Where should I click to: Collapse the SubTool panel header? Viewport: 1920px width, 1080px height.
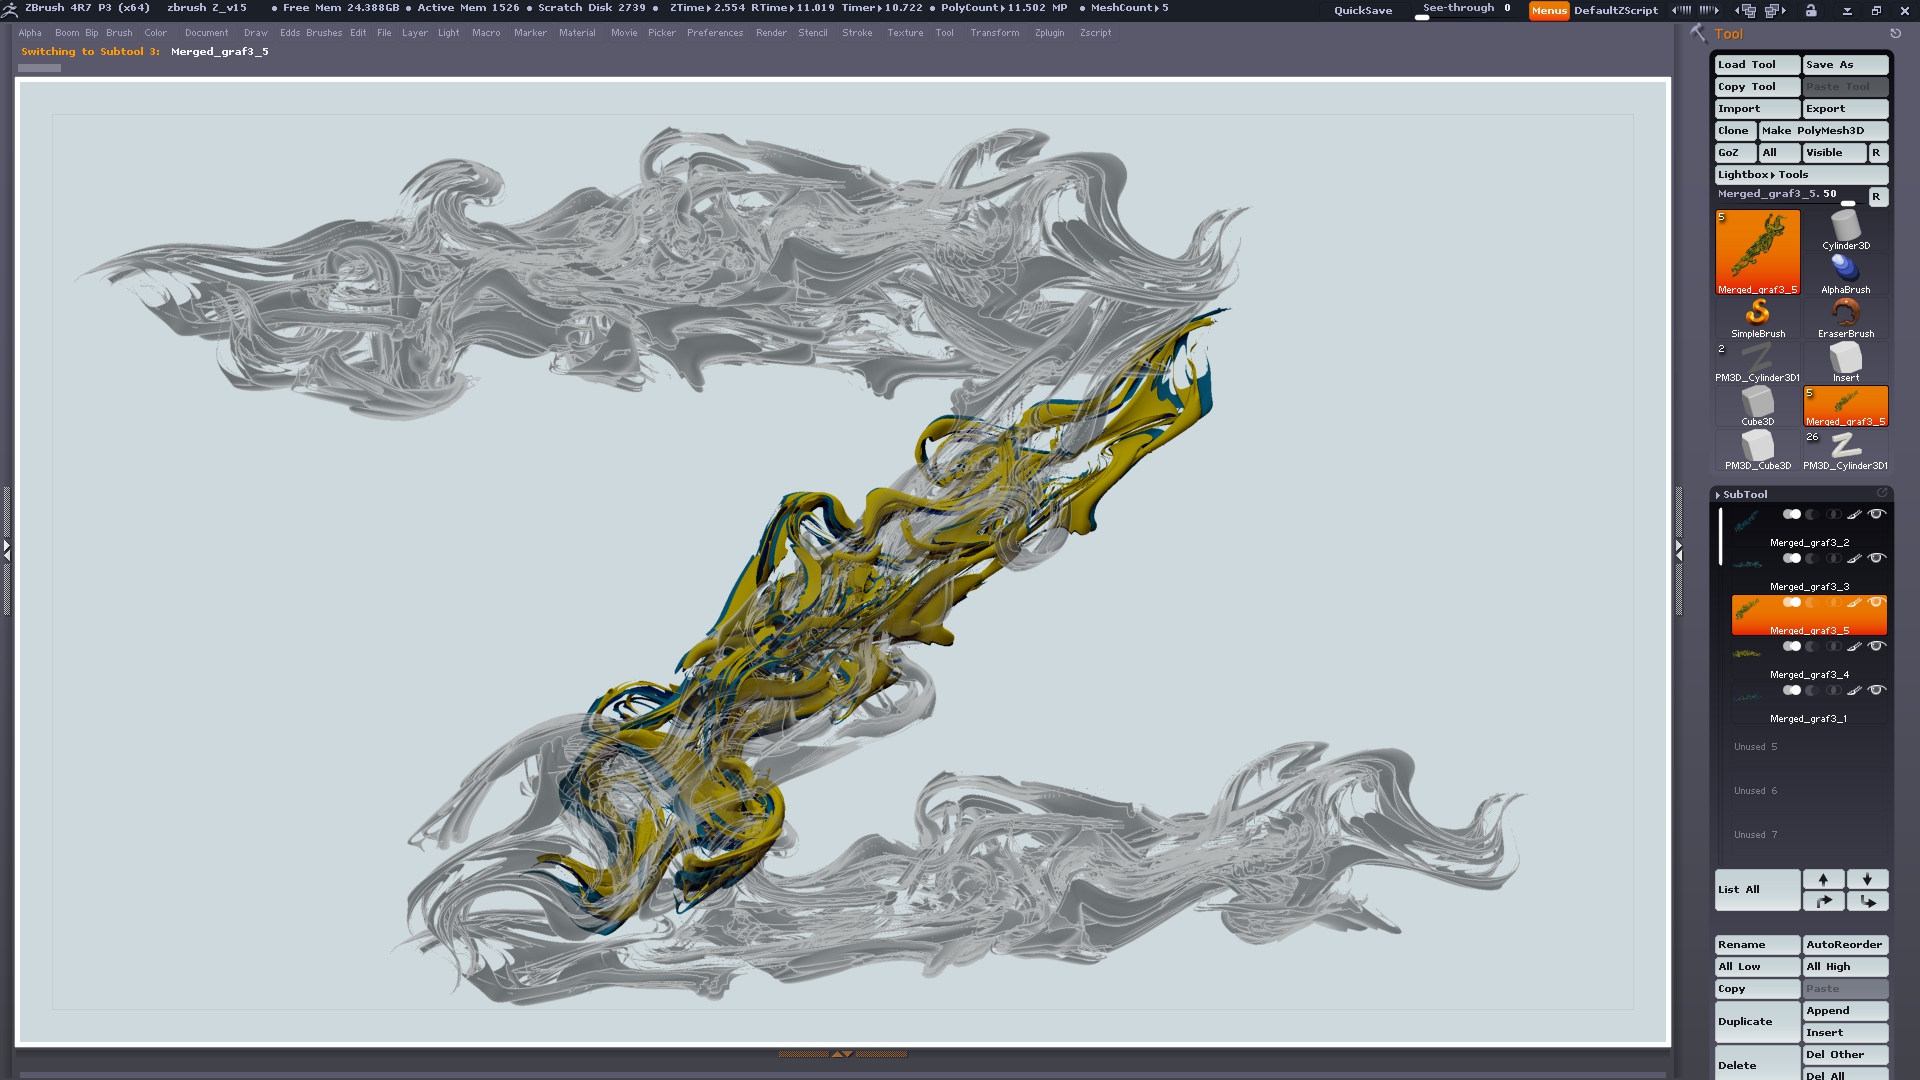[x=1744, y=495]
